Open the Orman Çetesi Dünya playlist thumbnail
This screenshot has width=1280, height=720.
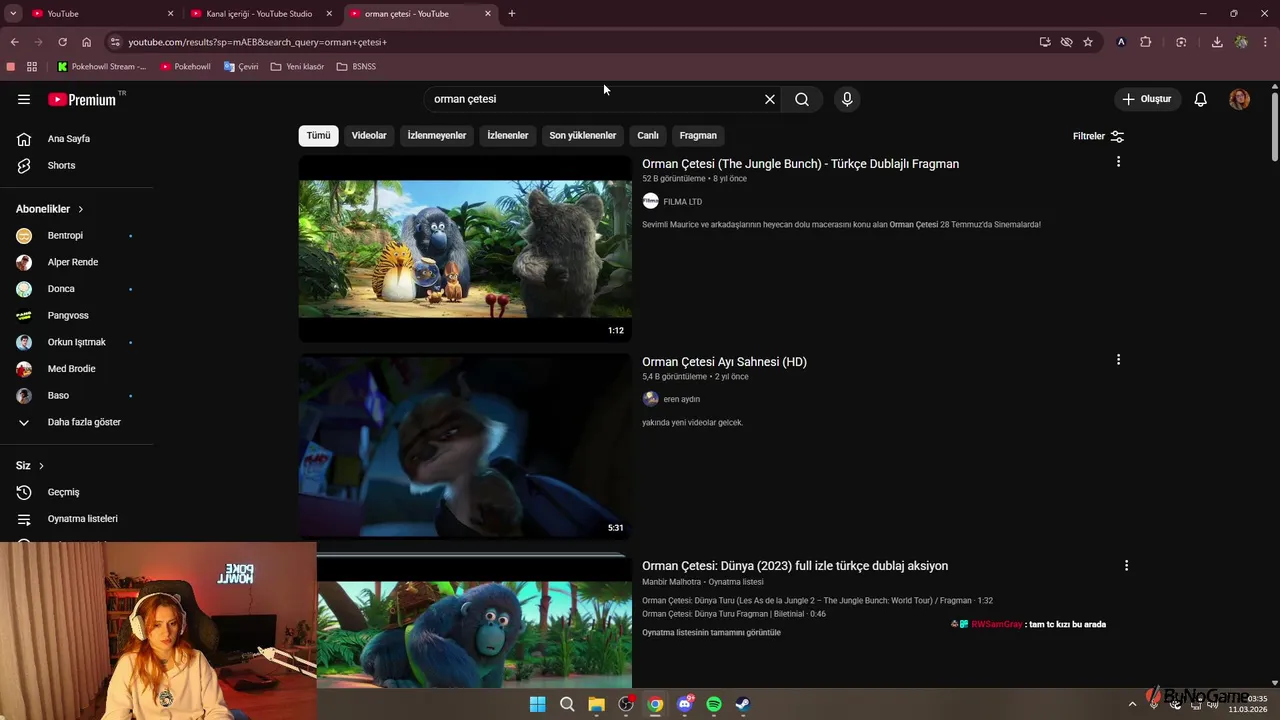(474, 624)
